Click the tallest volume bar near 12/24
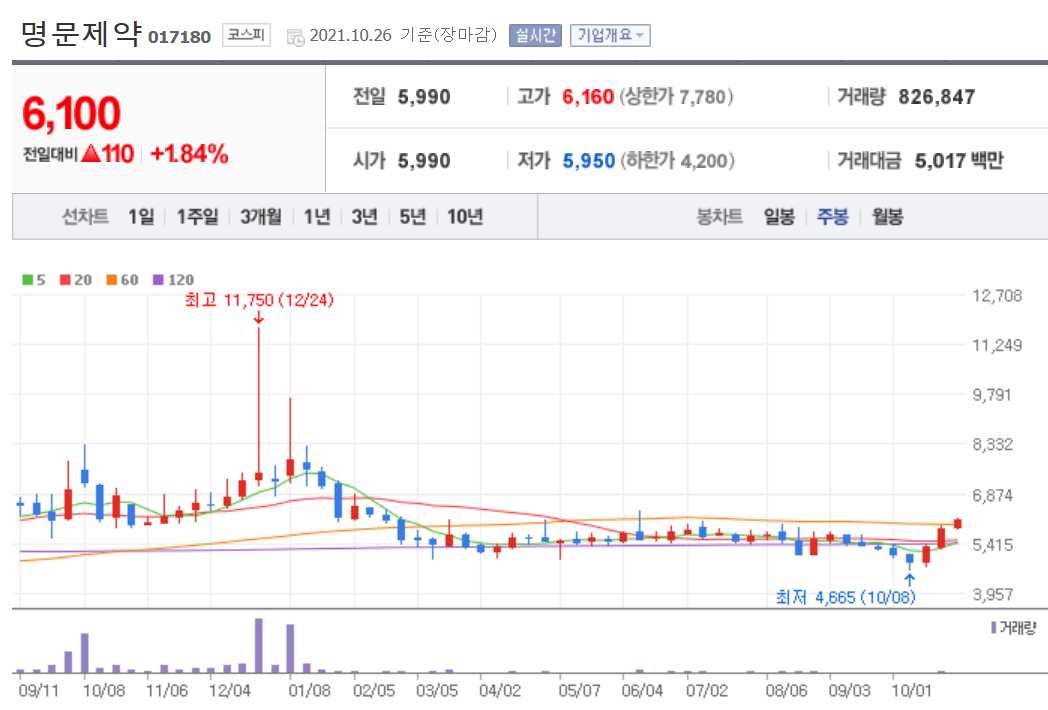This screenshot has width=1048, height=710. pyautogui.click(x=259, y=645)
